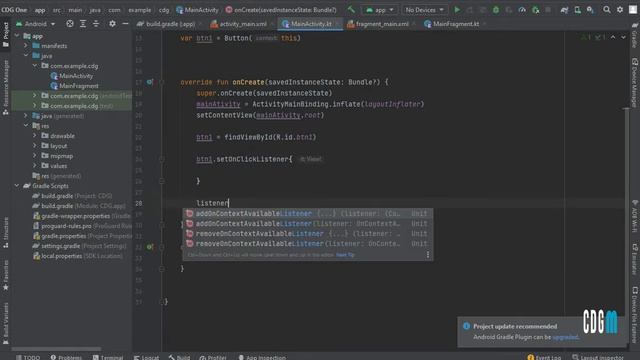Click Next Tip link in completion popup
640x360 pixels.
tap(345, 255)
